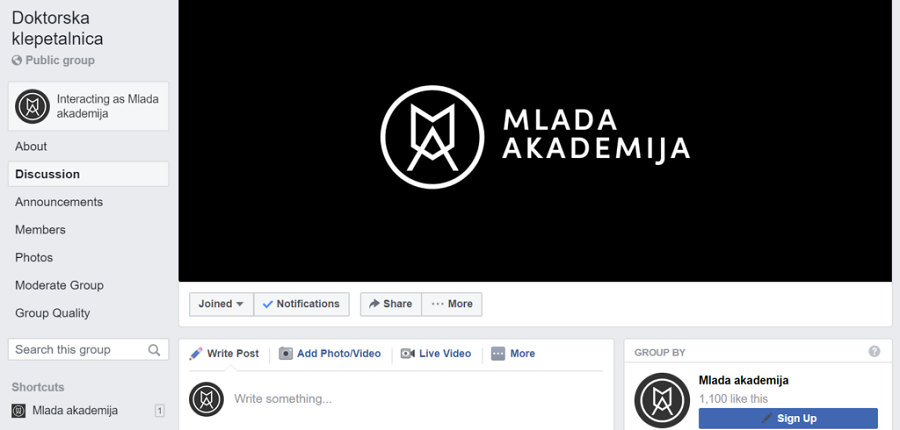Click the pencil Write Post icon
This screenshot has width=900, height=430.
[x=196, y=354]
